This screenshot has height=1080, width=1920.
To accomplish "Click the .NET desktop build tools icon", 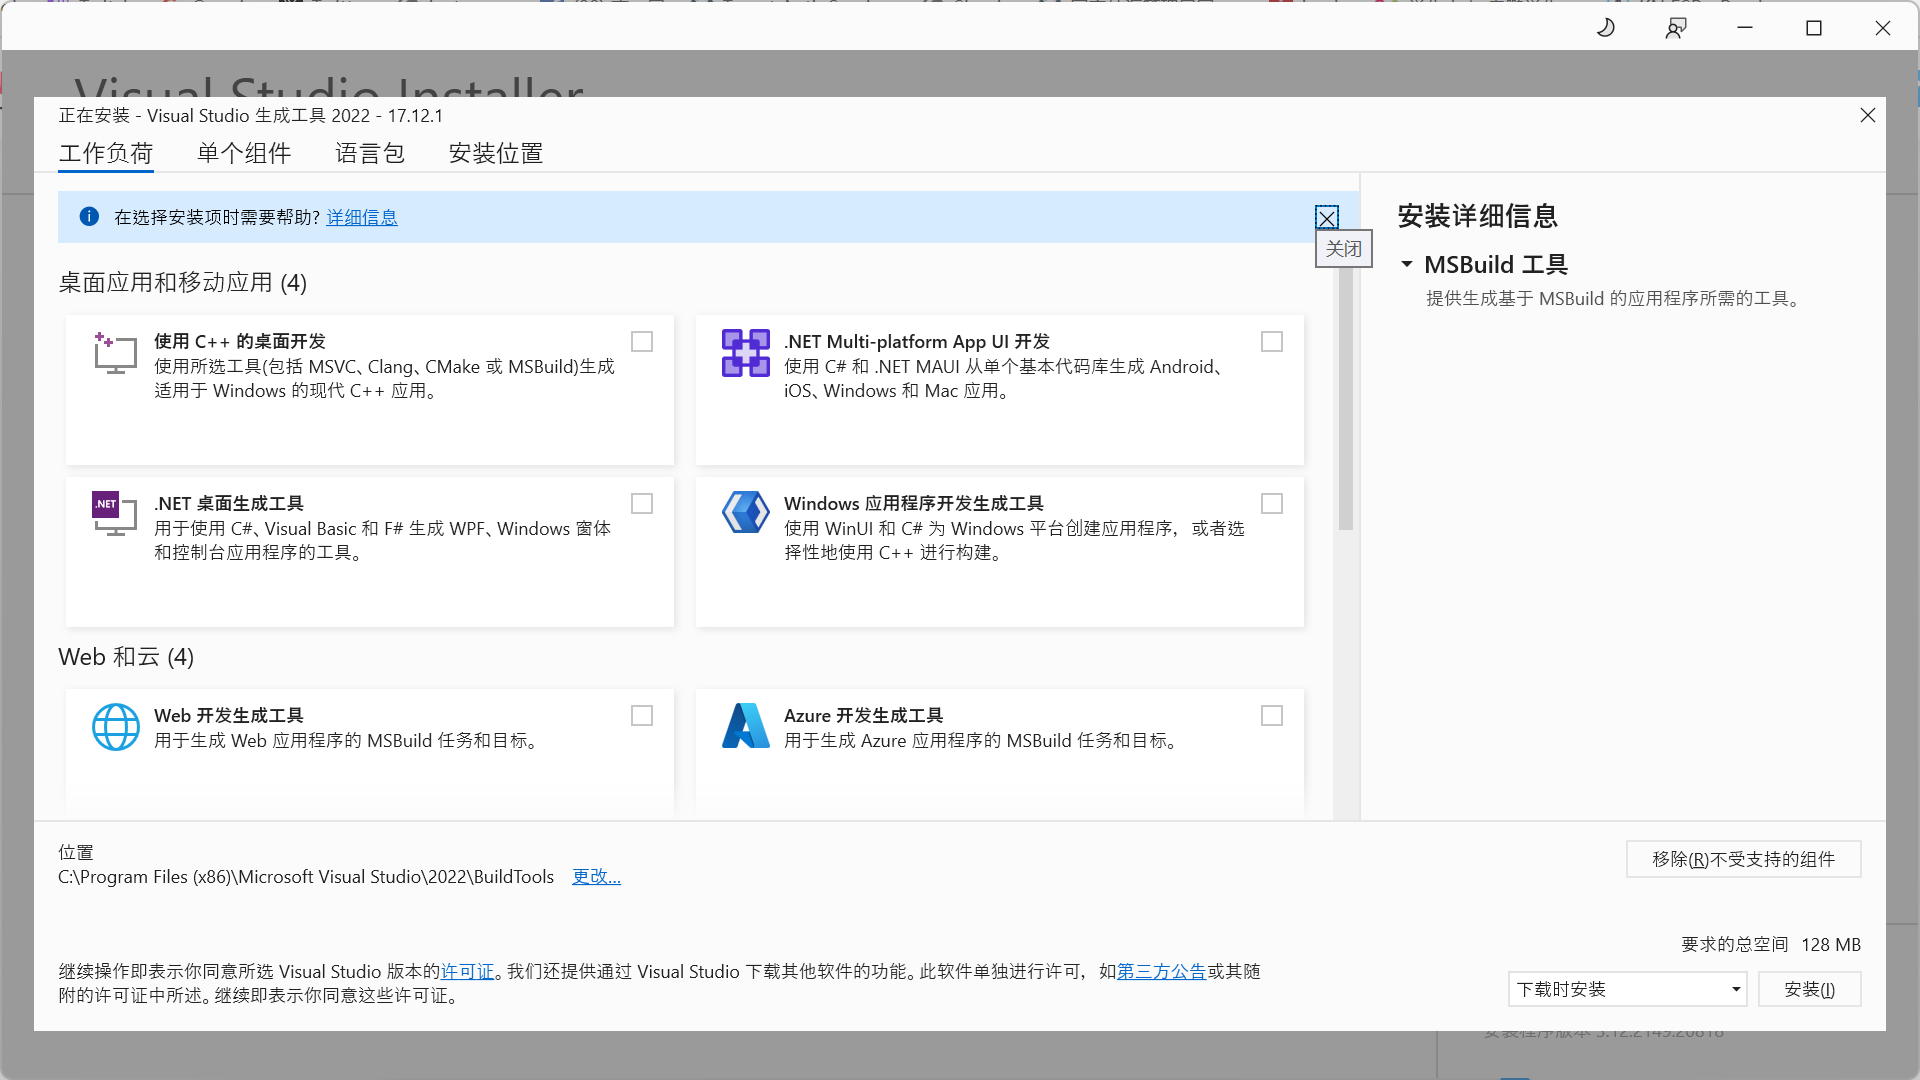I will pos(115,514).
